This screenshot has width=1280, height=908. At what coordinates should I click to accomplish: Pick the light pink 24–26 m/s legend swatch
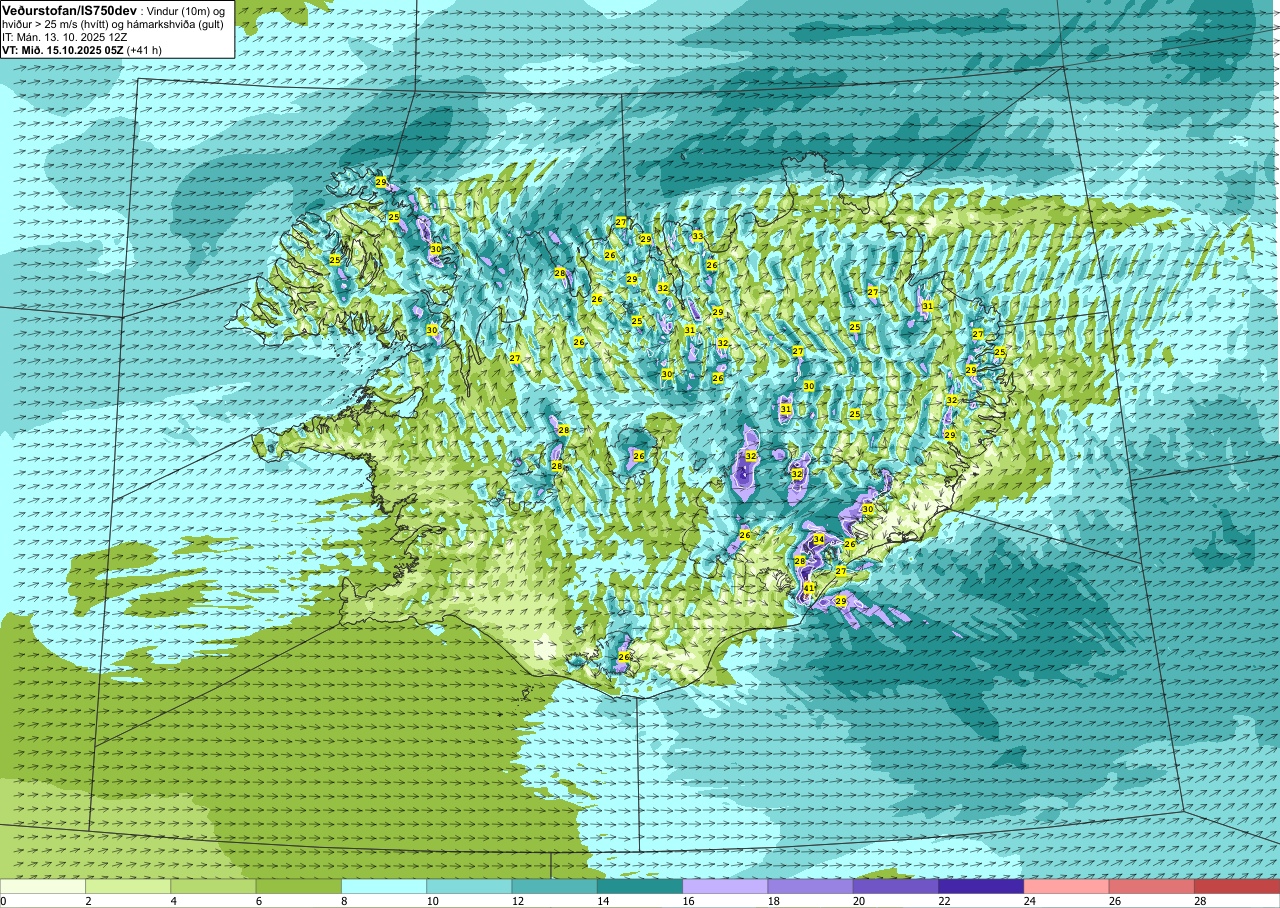click(1066, 886)
